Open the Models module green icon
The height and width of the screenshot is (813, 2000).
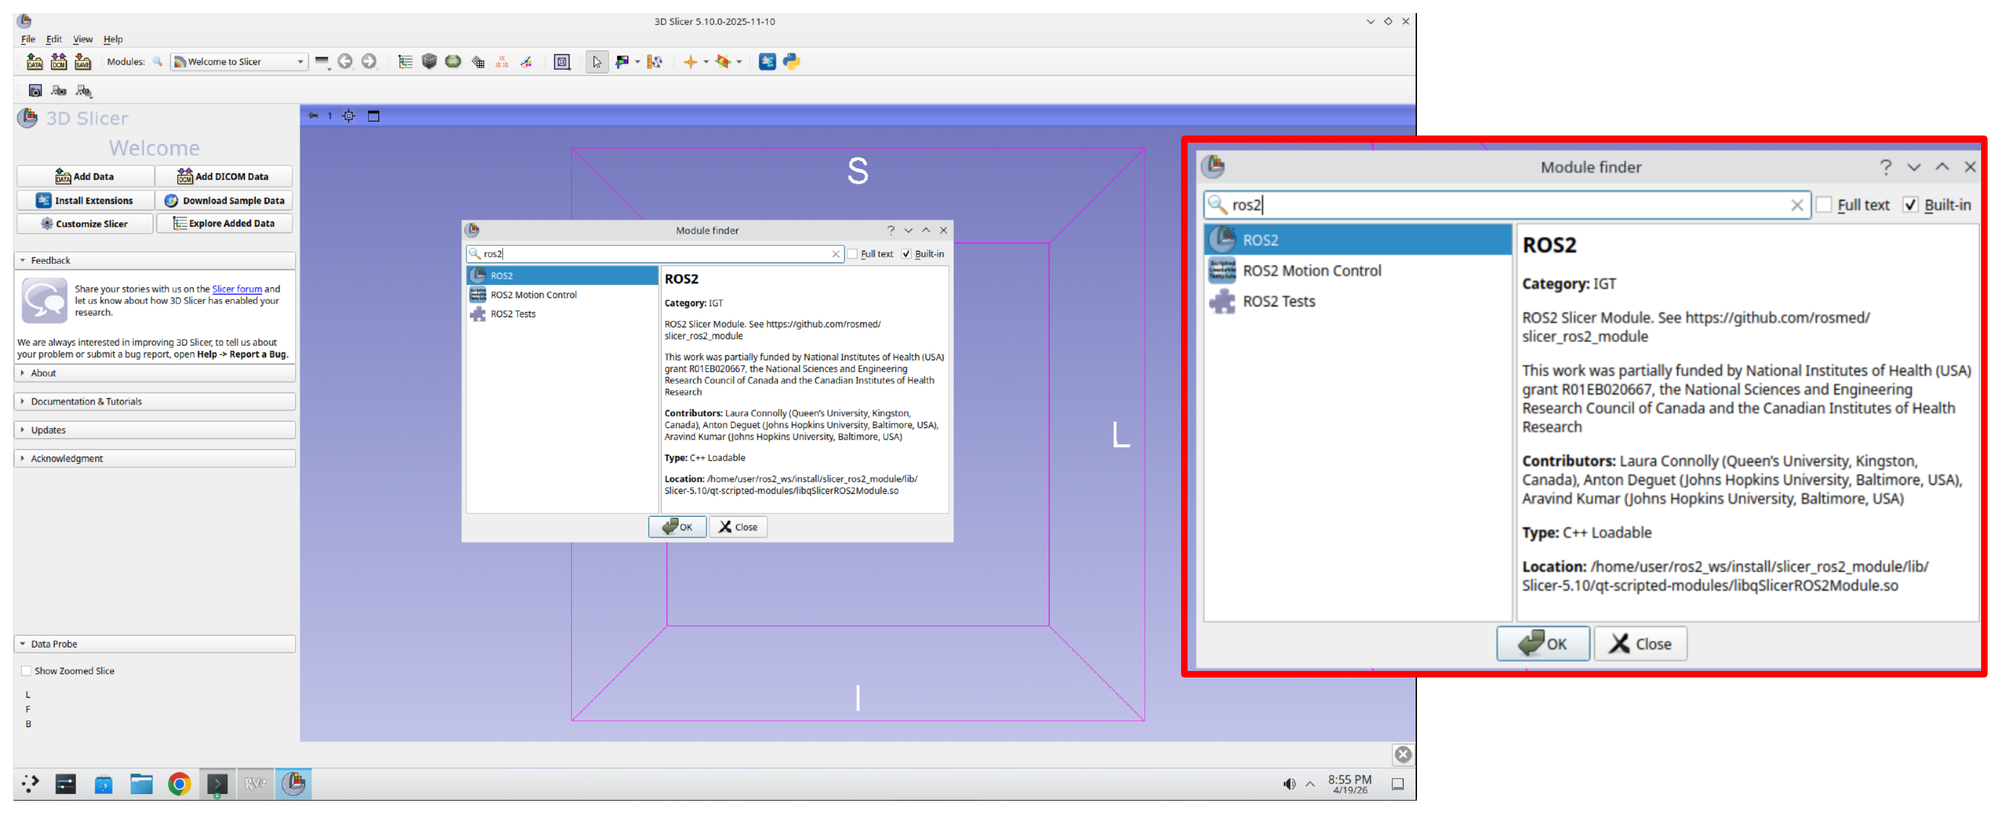pyautogui.click(x=453, y=62)
